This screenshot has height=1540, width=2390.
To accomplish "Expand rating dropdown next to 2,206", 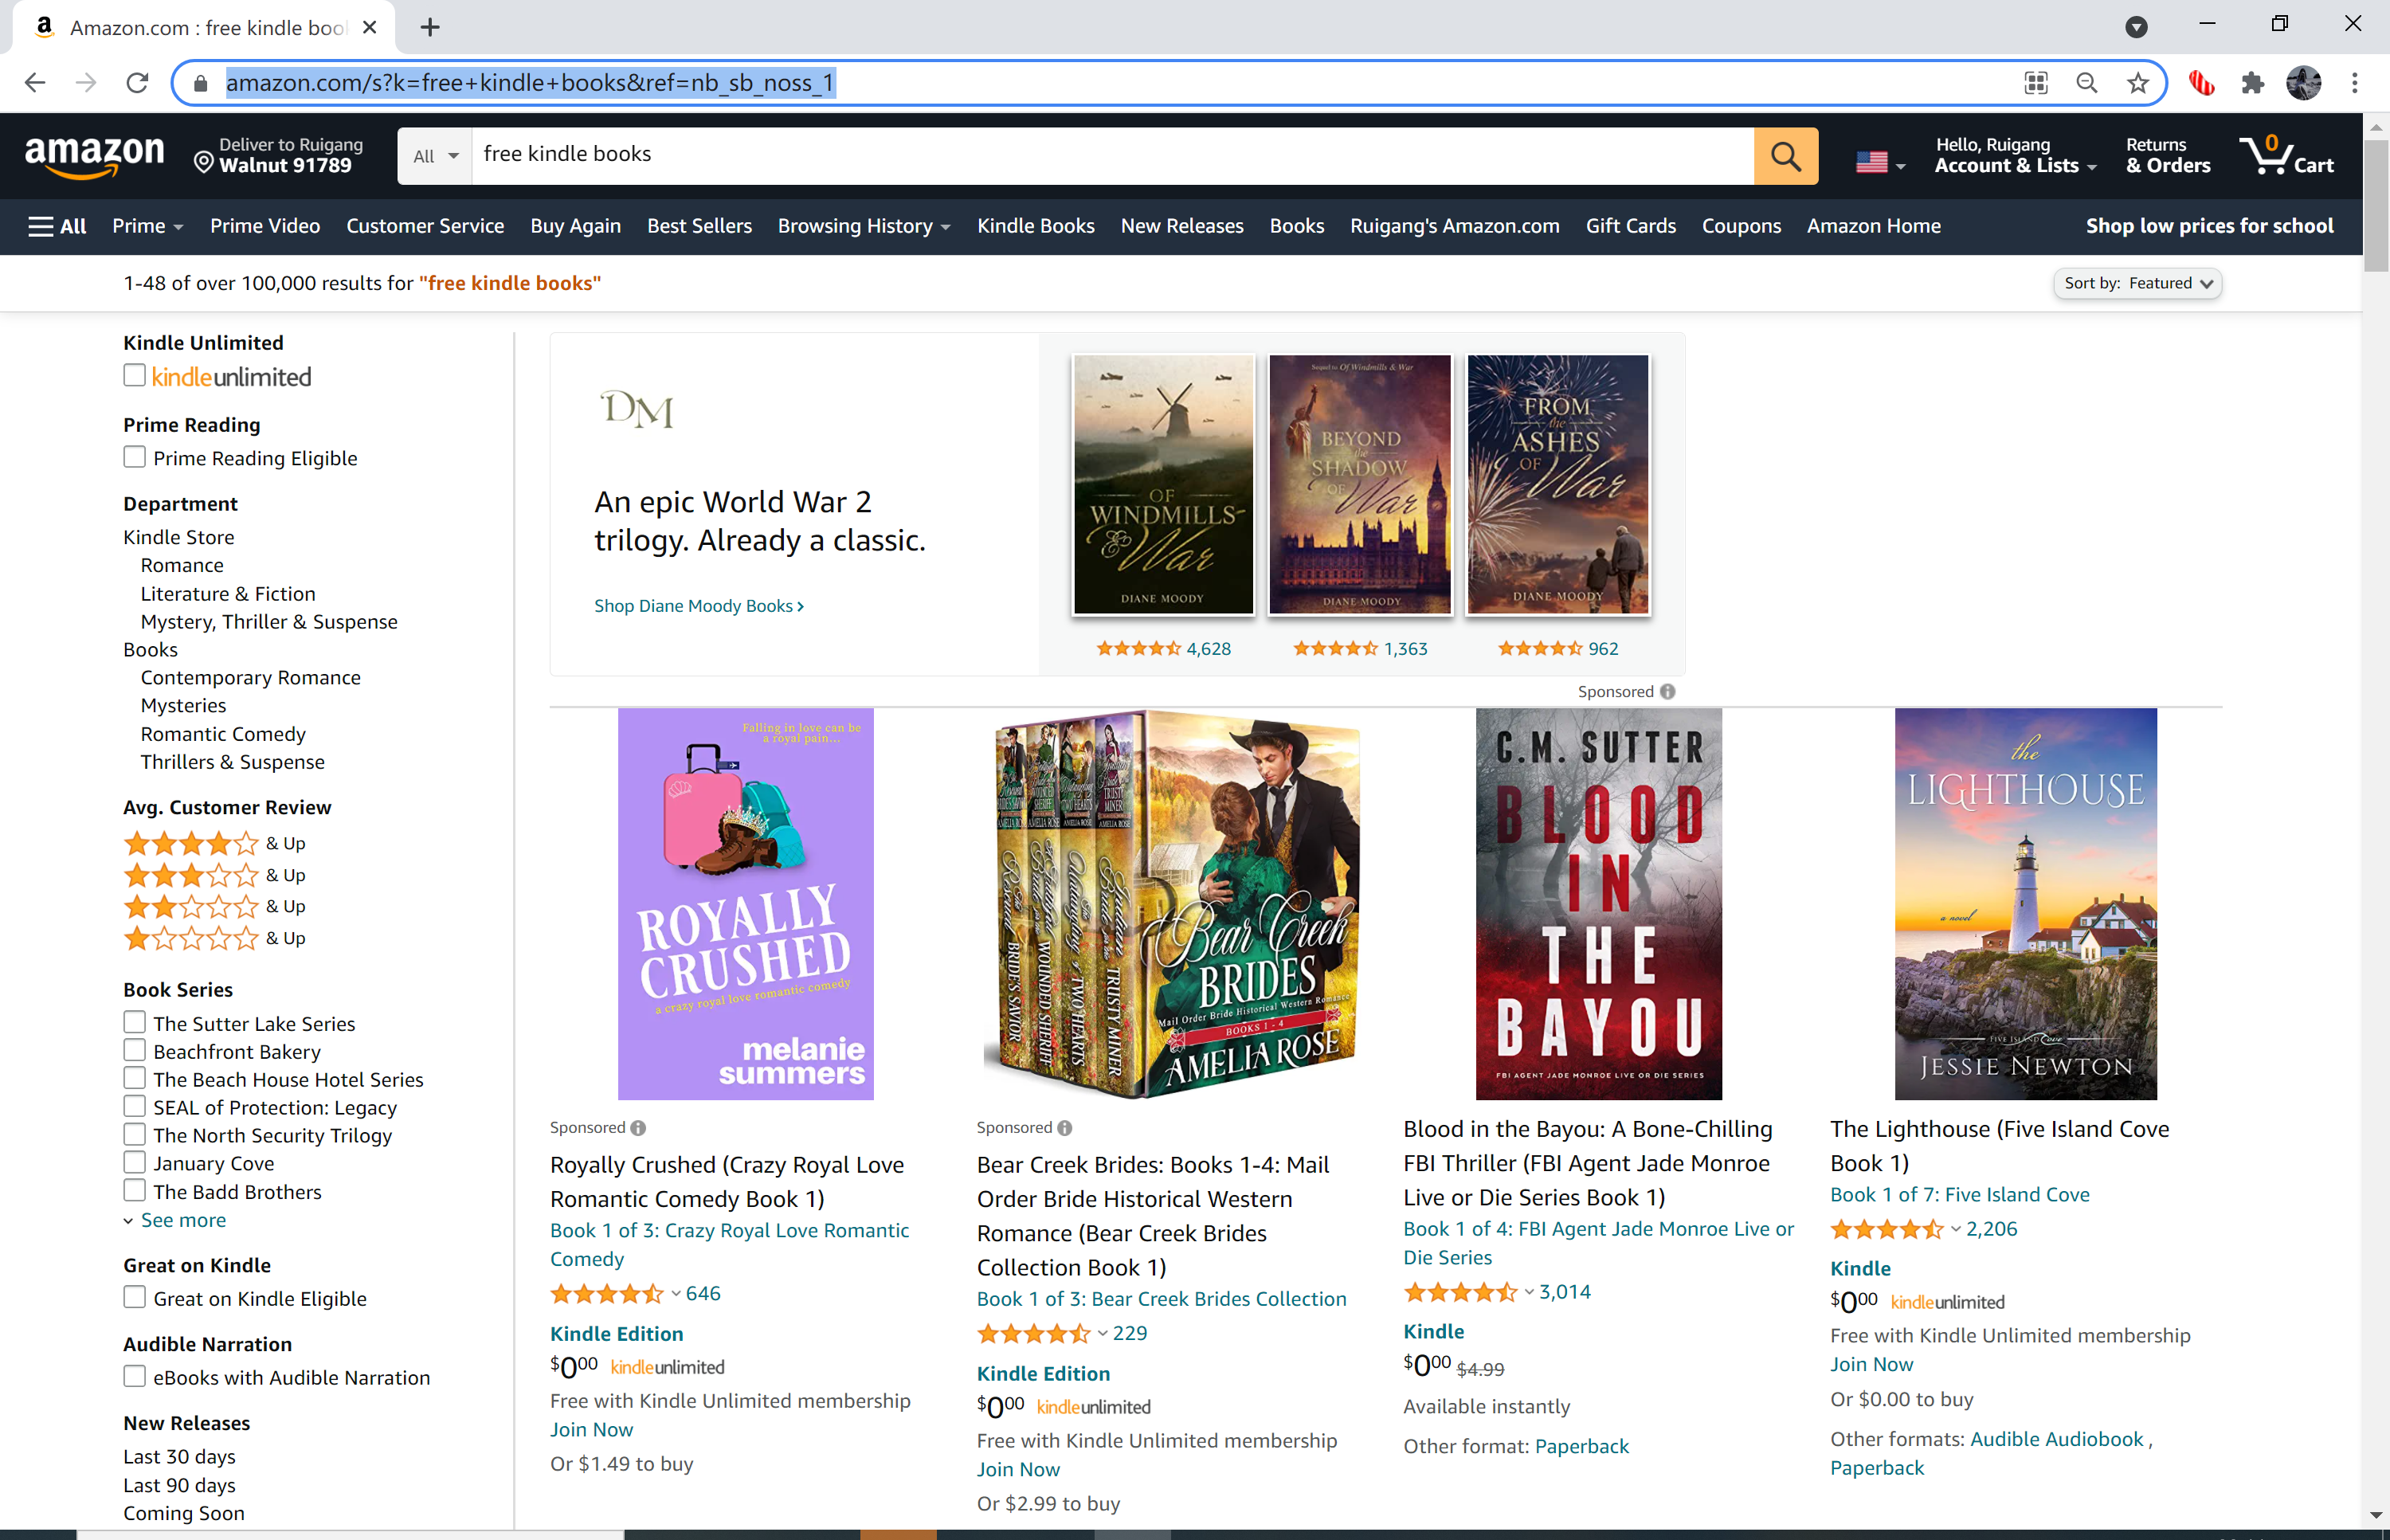I will 1956,1229.
